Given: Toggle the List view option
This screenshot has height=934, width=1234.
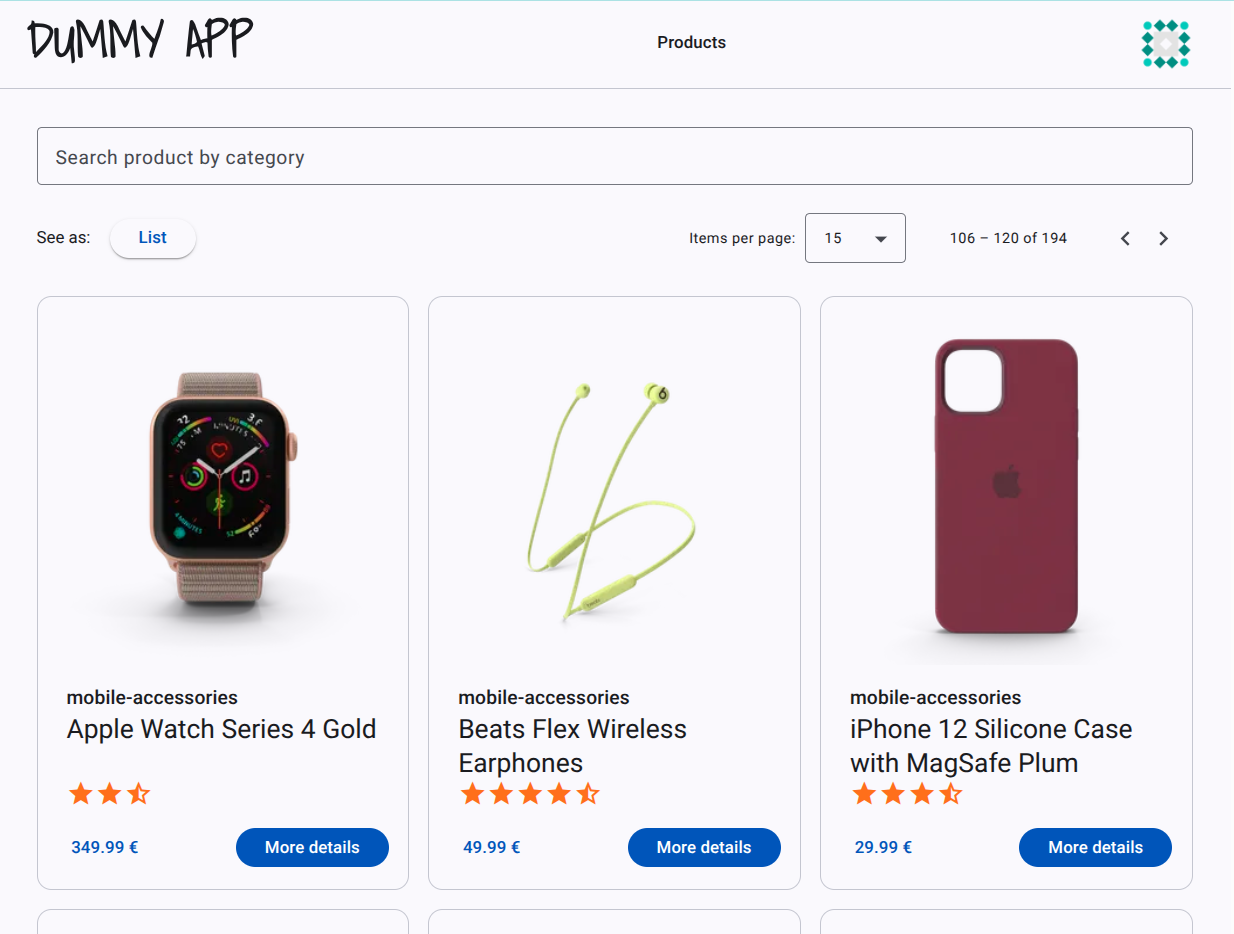Looking at the screenshot, I should pyautogui.click(x=153, y=238).
